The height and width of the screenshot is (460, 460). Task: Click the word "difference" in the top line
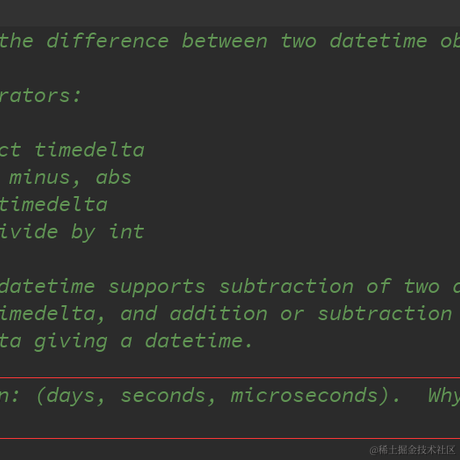tap(108, 41)
